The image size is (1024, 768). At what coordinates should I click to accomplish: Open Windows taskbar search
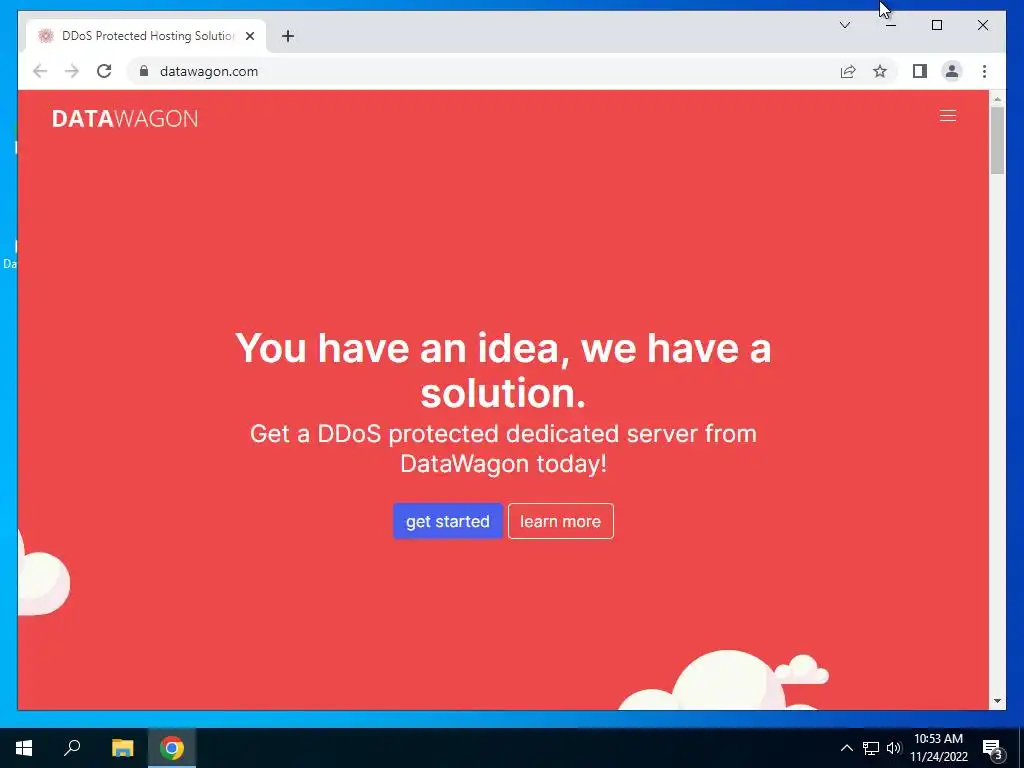tap(72, 748)
